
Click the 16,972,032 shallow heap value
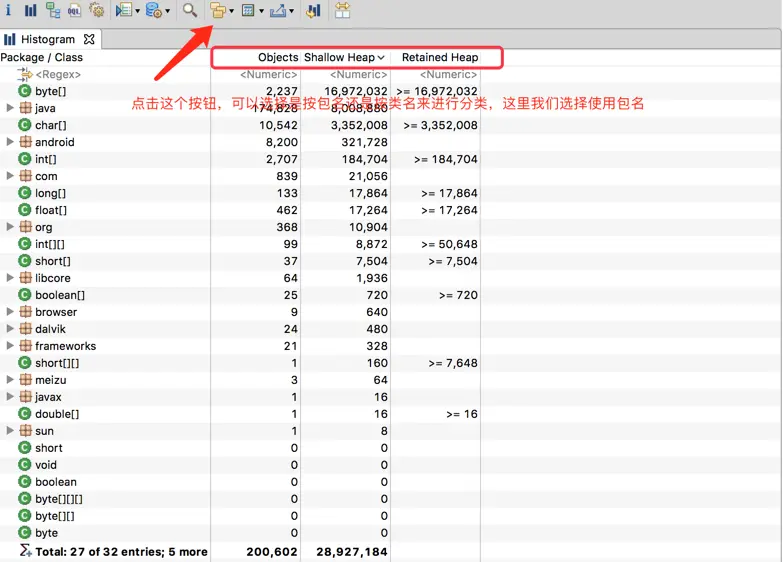click(x=356, y=91)
